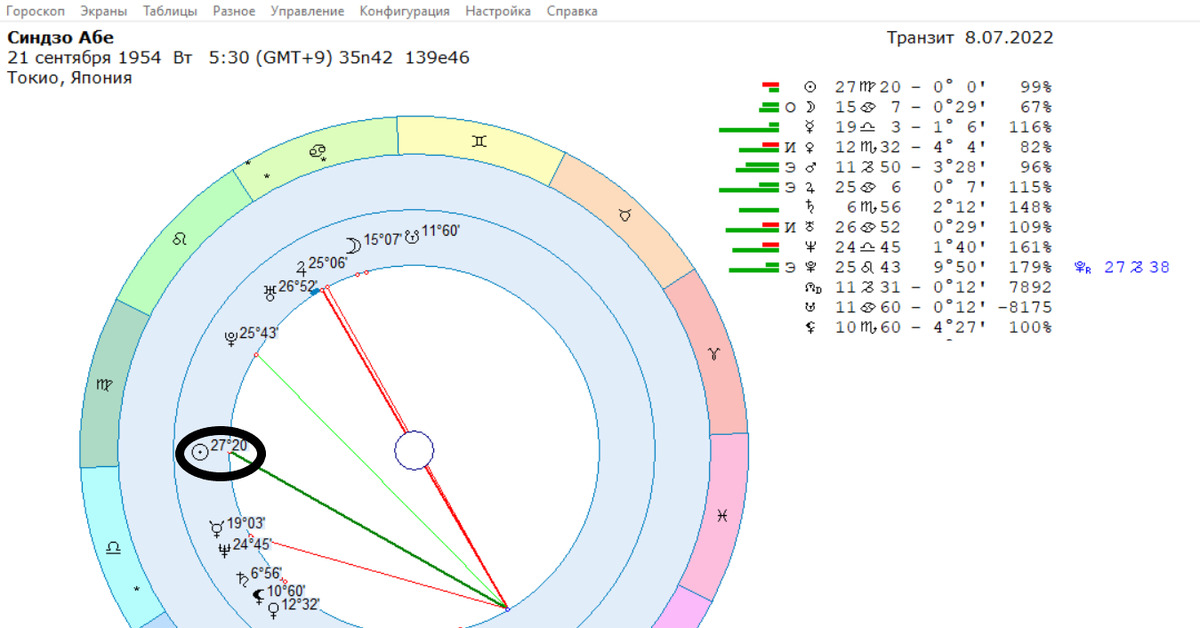Click the Uranus symbol in the planet table
The width and height of the screenshot is (1200, 628).
click(x=809, y=227)
